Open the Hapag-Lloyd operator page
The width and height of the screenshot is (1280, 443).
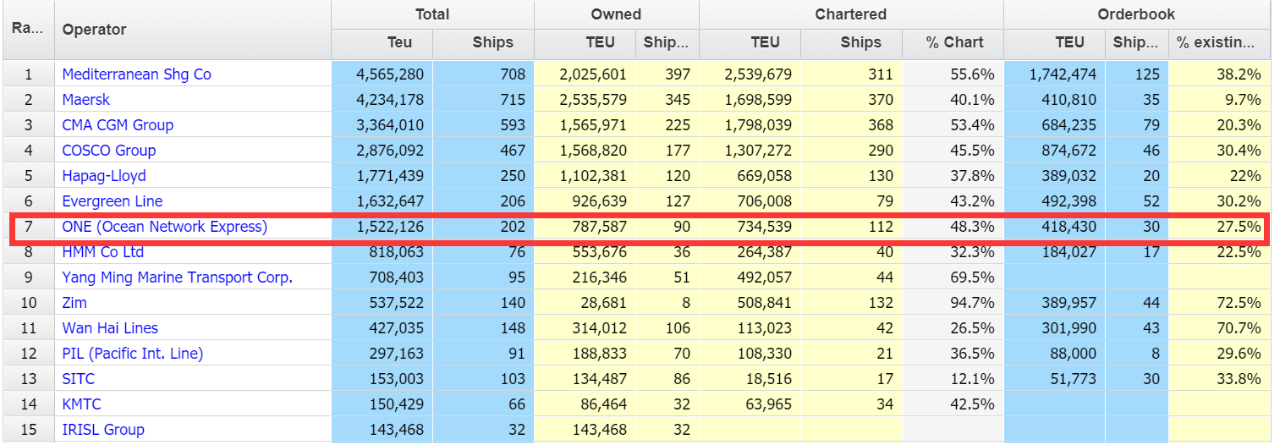tap(104, 176)
